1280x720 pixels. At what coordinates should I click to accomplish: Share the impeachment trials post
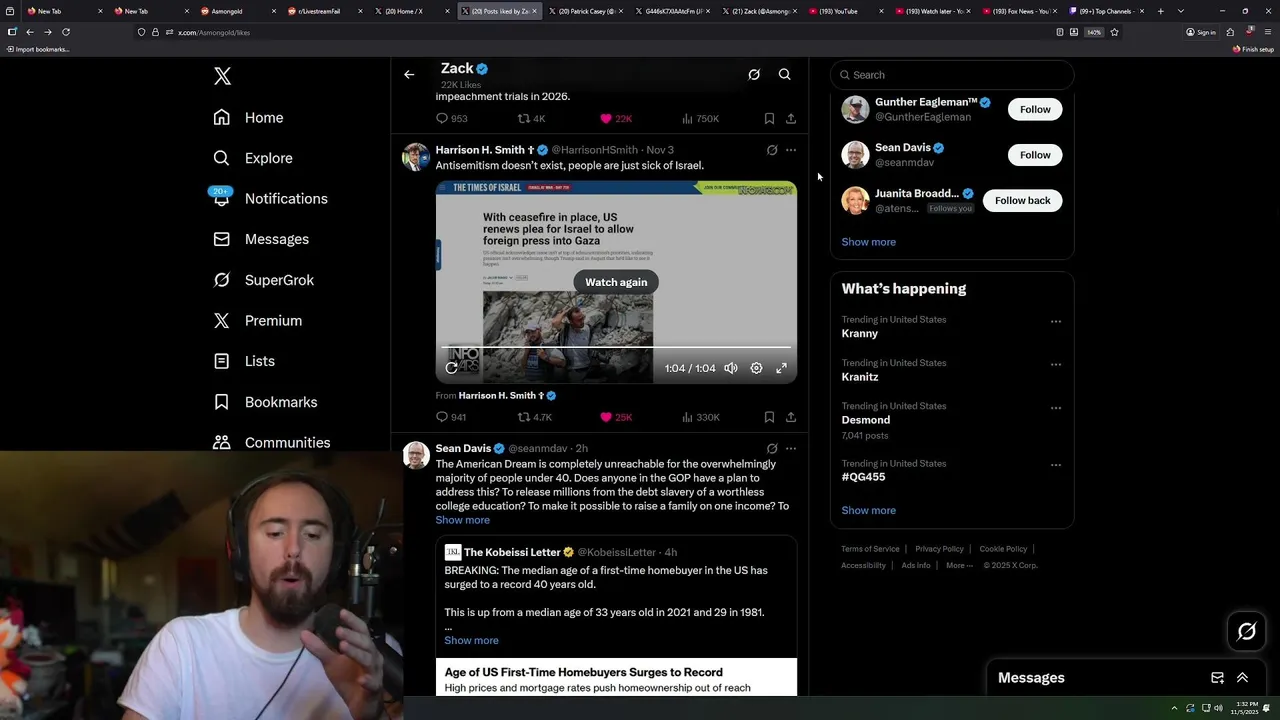(x=791, y=118)
